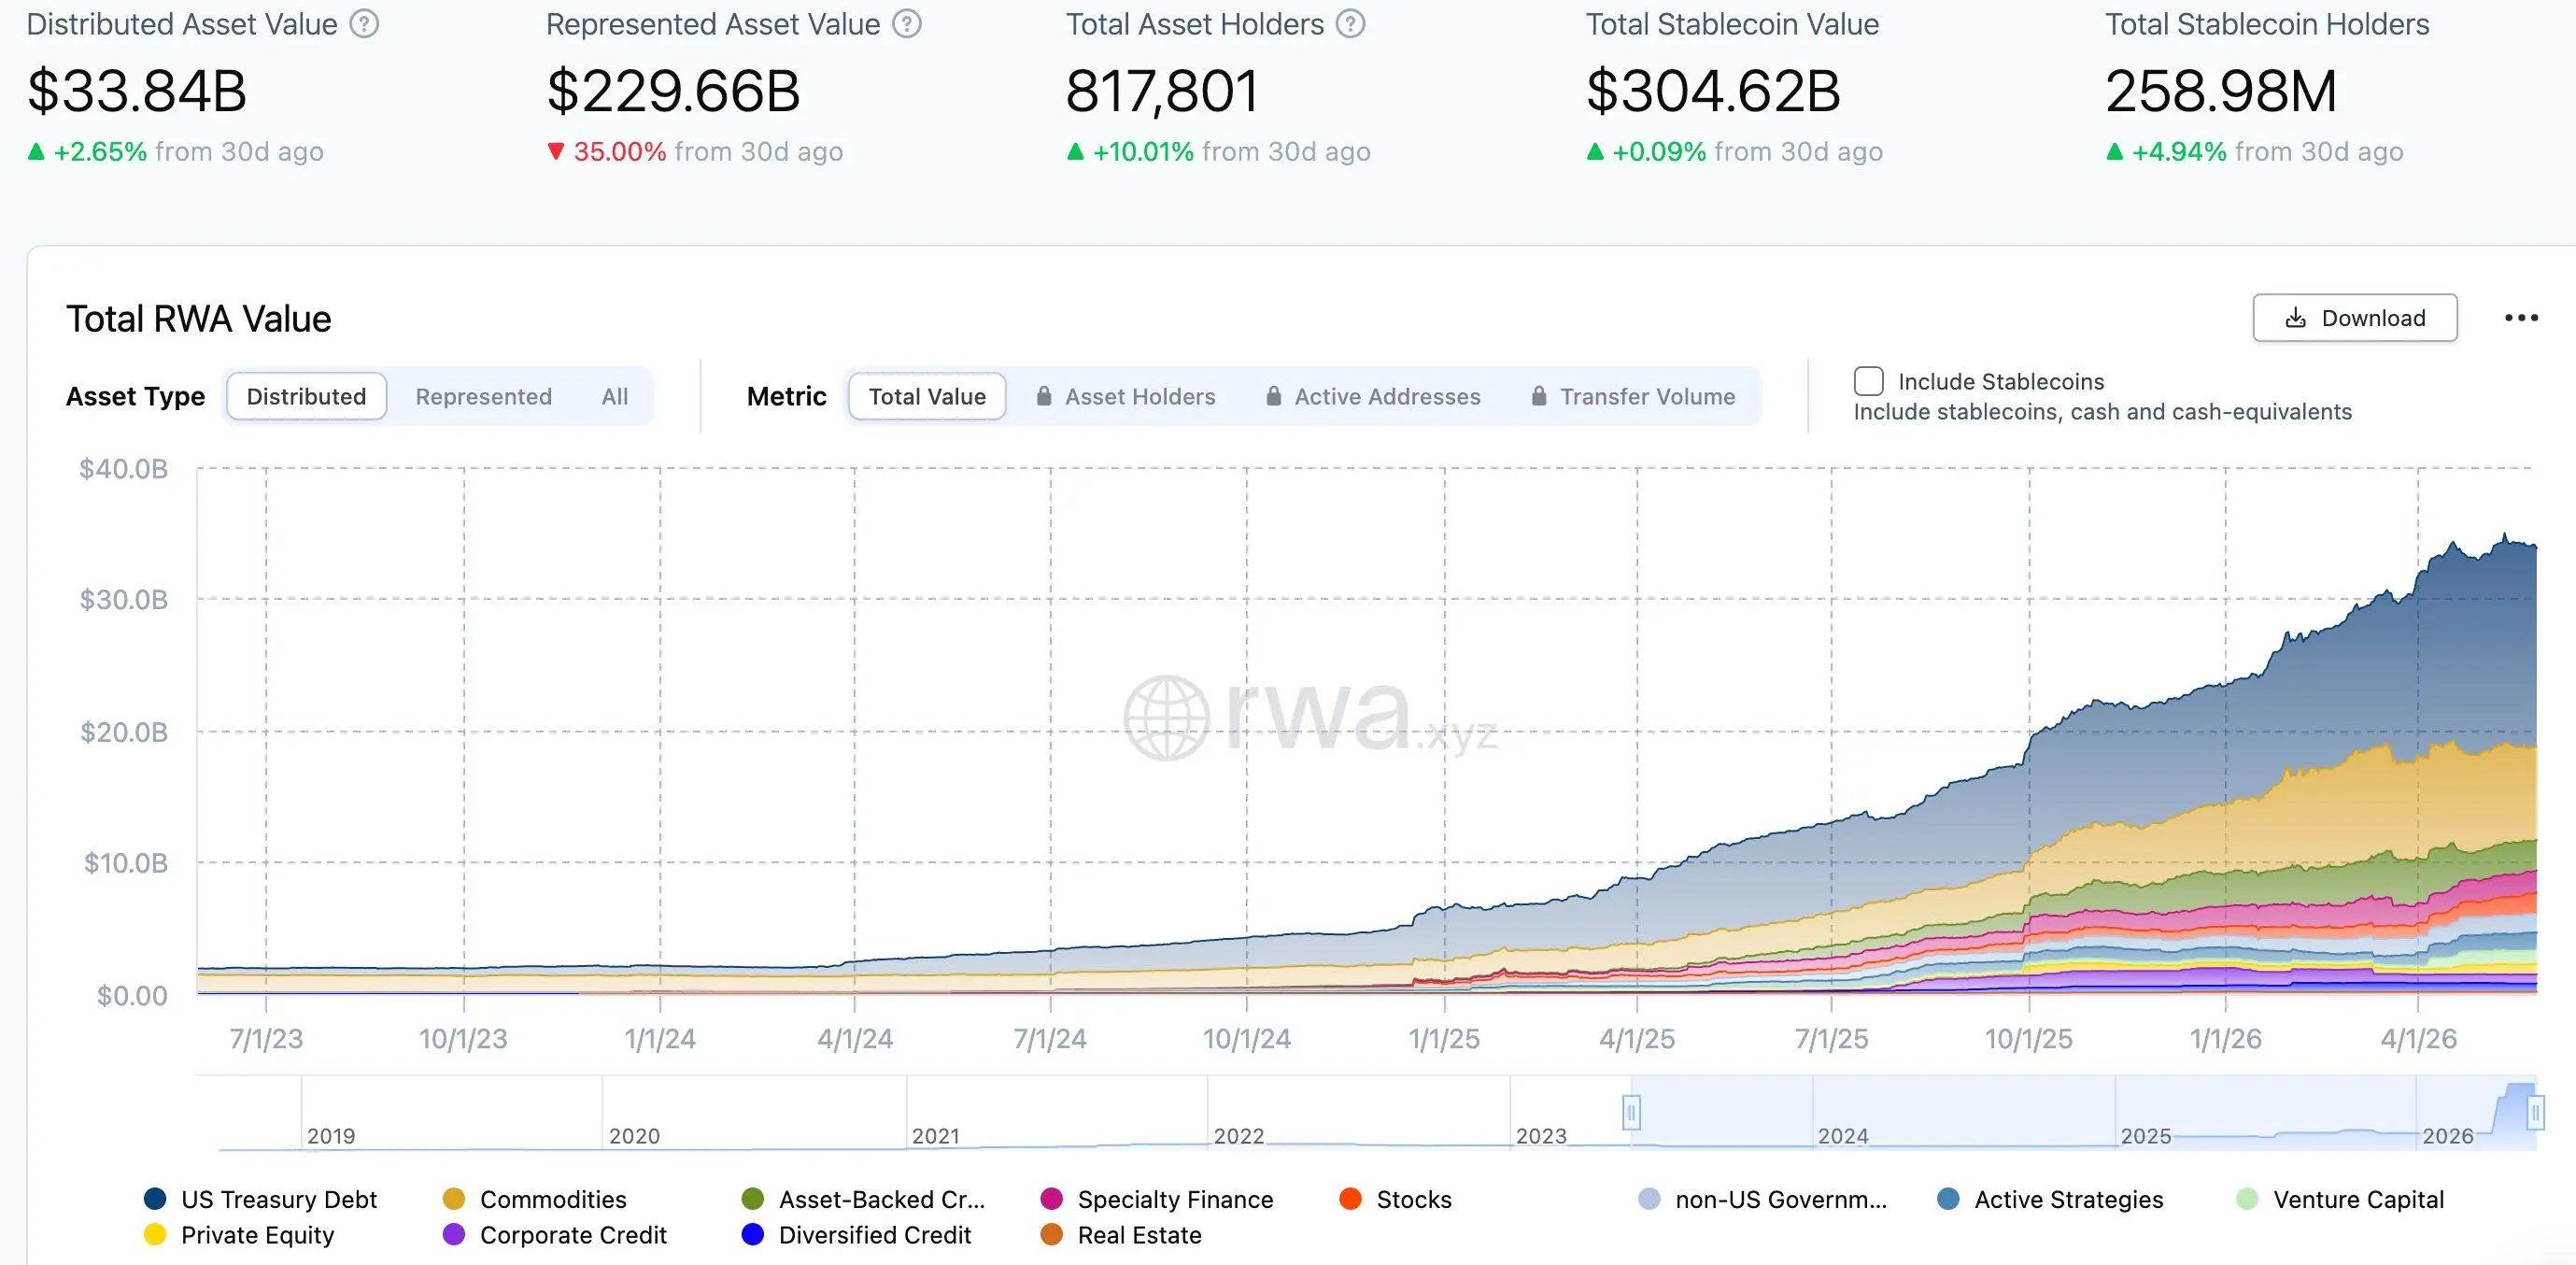Click the rwa.xyz globe watermark logo

[1167, 718]
